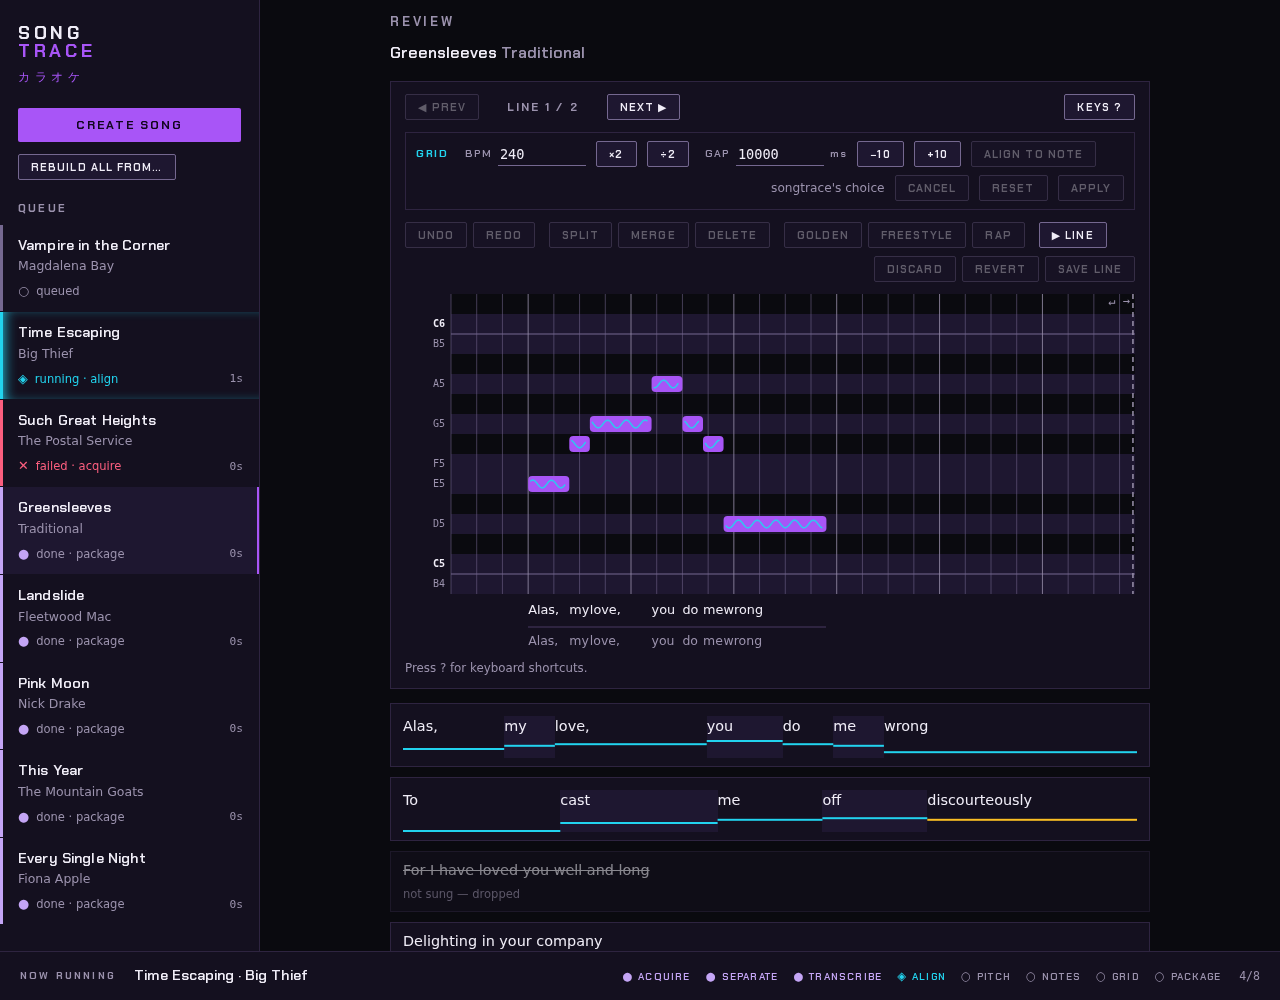Viewport: 1280px width, 1000px height.
Task: Click the queued circle icon for Vampire in the Corner
Action: tap(24, 291)
